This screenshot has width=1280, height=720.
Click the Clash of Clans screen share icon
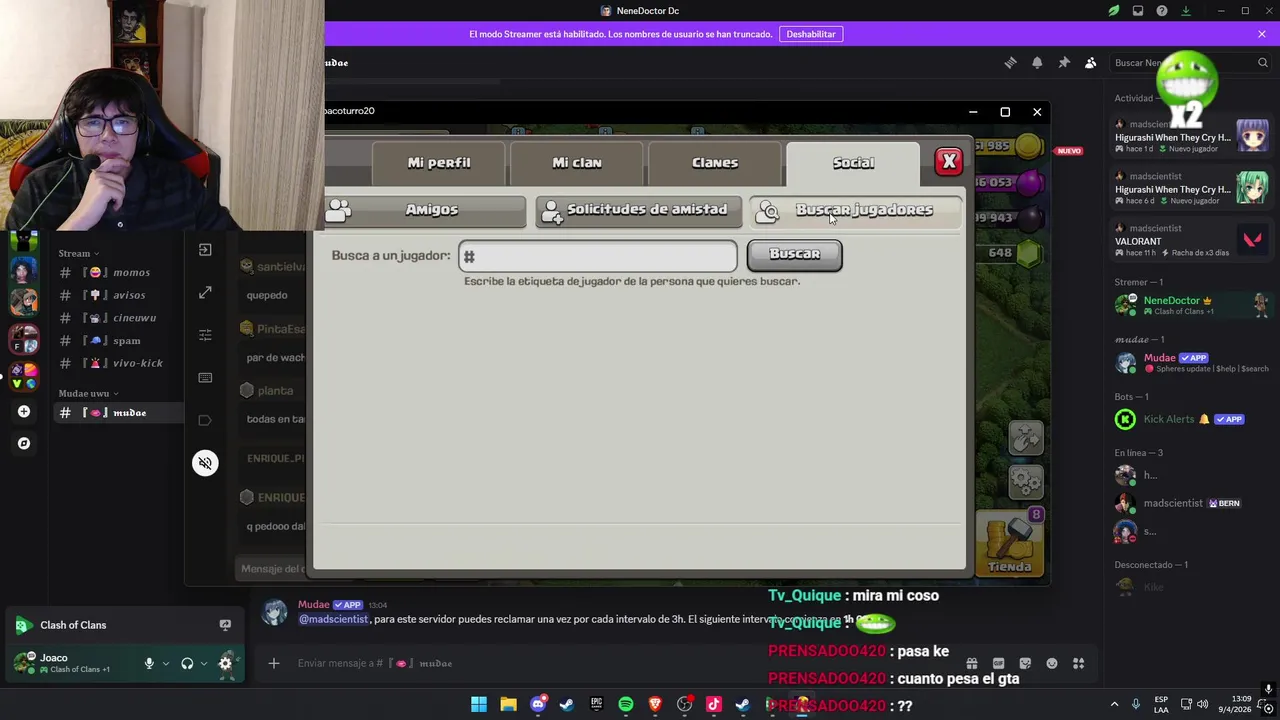pos(225,625)
